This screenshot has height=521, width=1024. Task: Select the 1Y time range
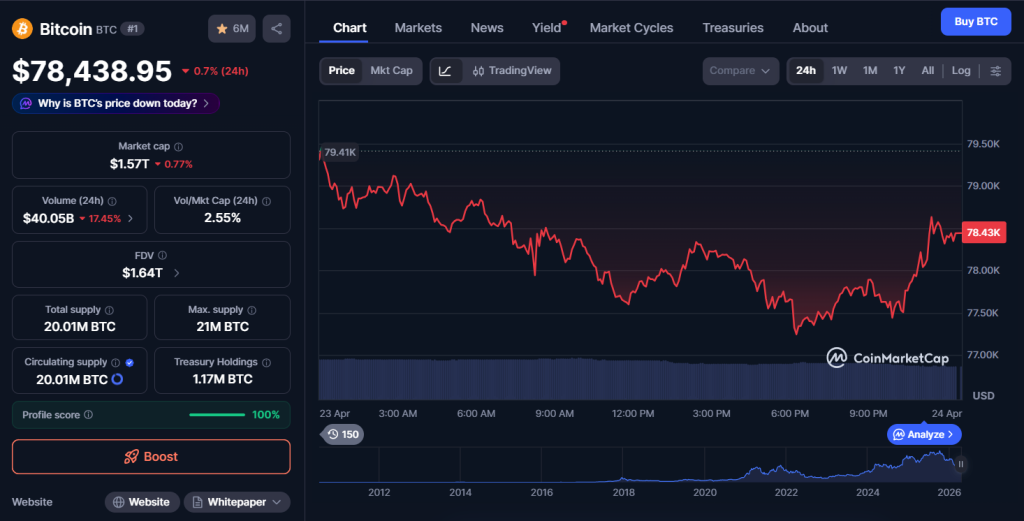(x=899, y=71)
